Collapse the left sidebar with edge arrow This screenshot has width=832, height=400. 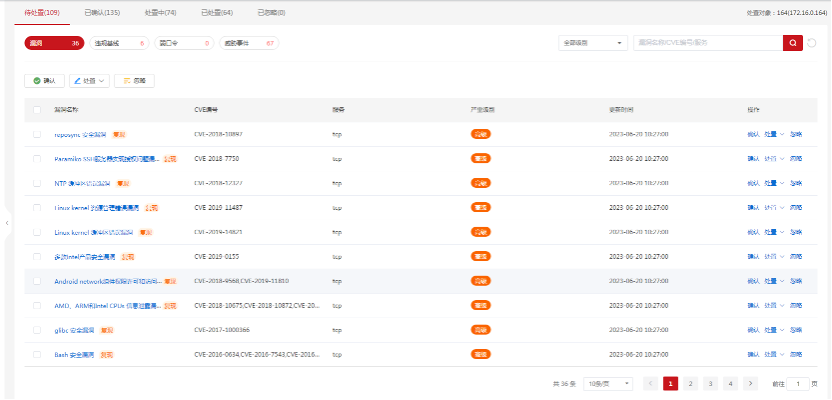[x=7, y=223]
